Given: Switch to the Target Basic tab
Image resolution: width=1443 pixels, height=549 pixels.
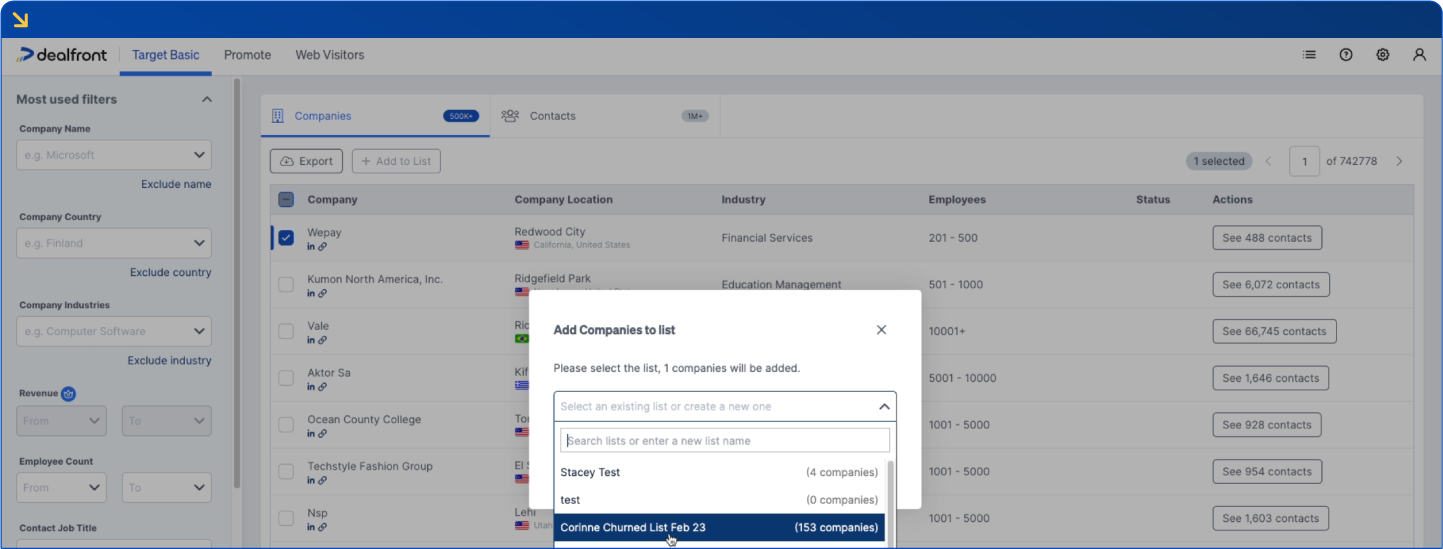Looking at the screenshot, I should pos(166,55).
